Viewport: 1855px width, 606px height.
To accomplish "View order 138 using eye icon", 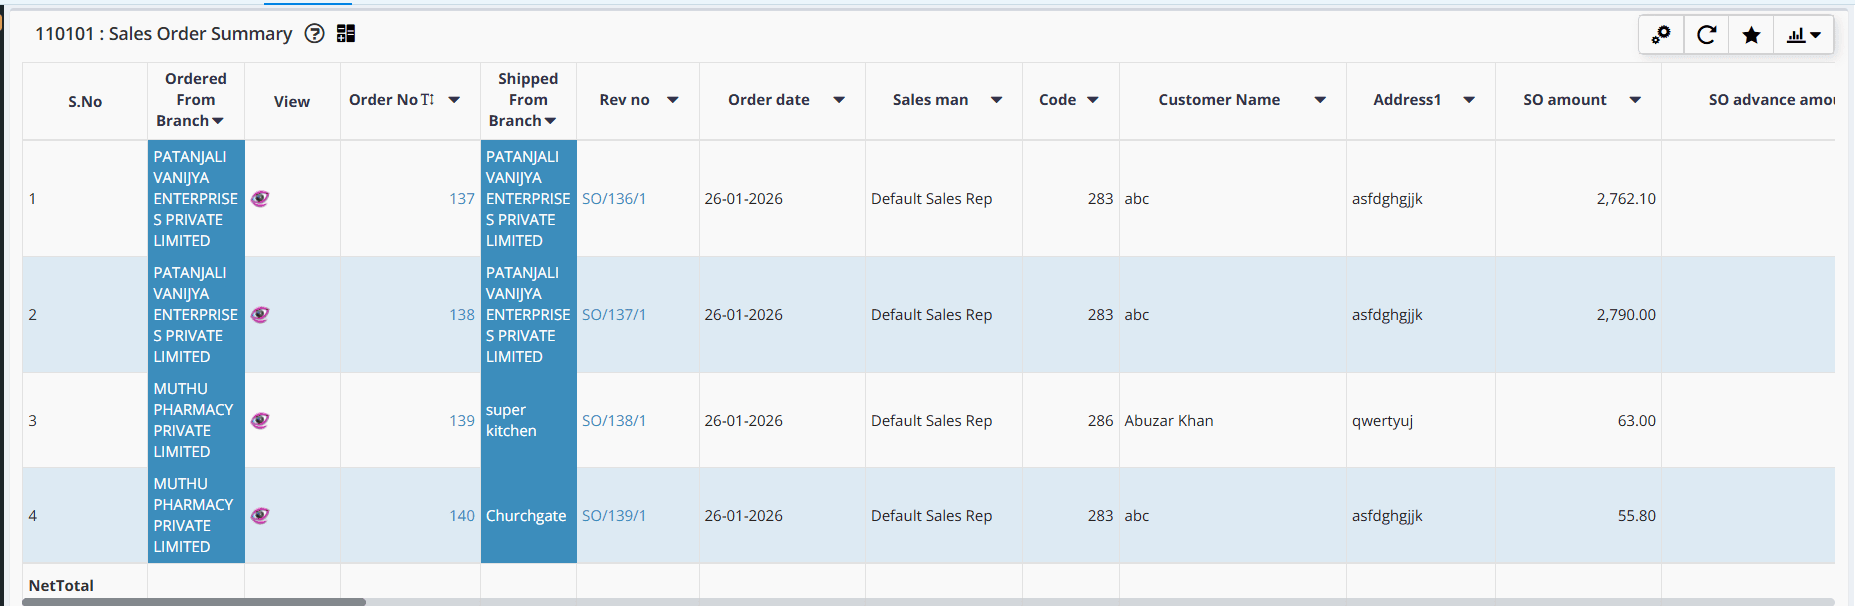I will pyautogui.click(x=260, y=314).
